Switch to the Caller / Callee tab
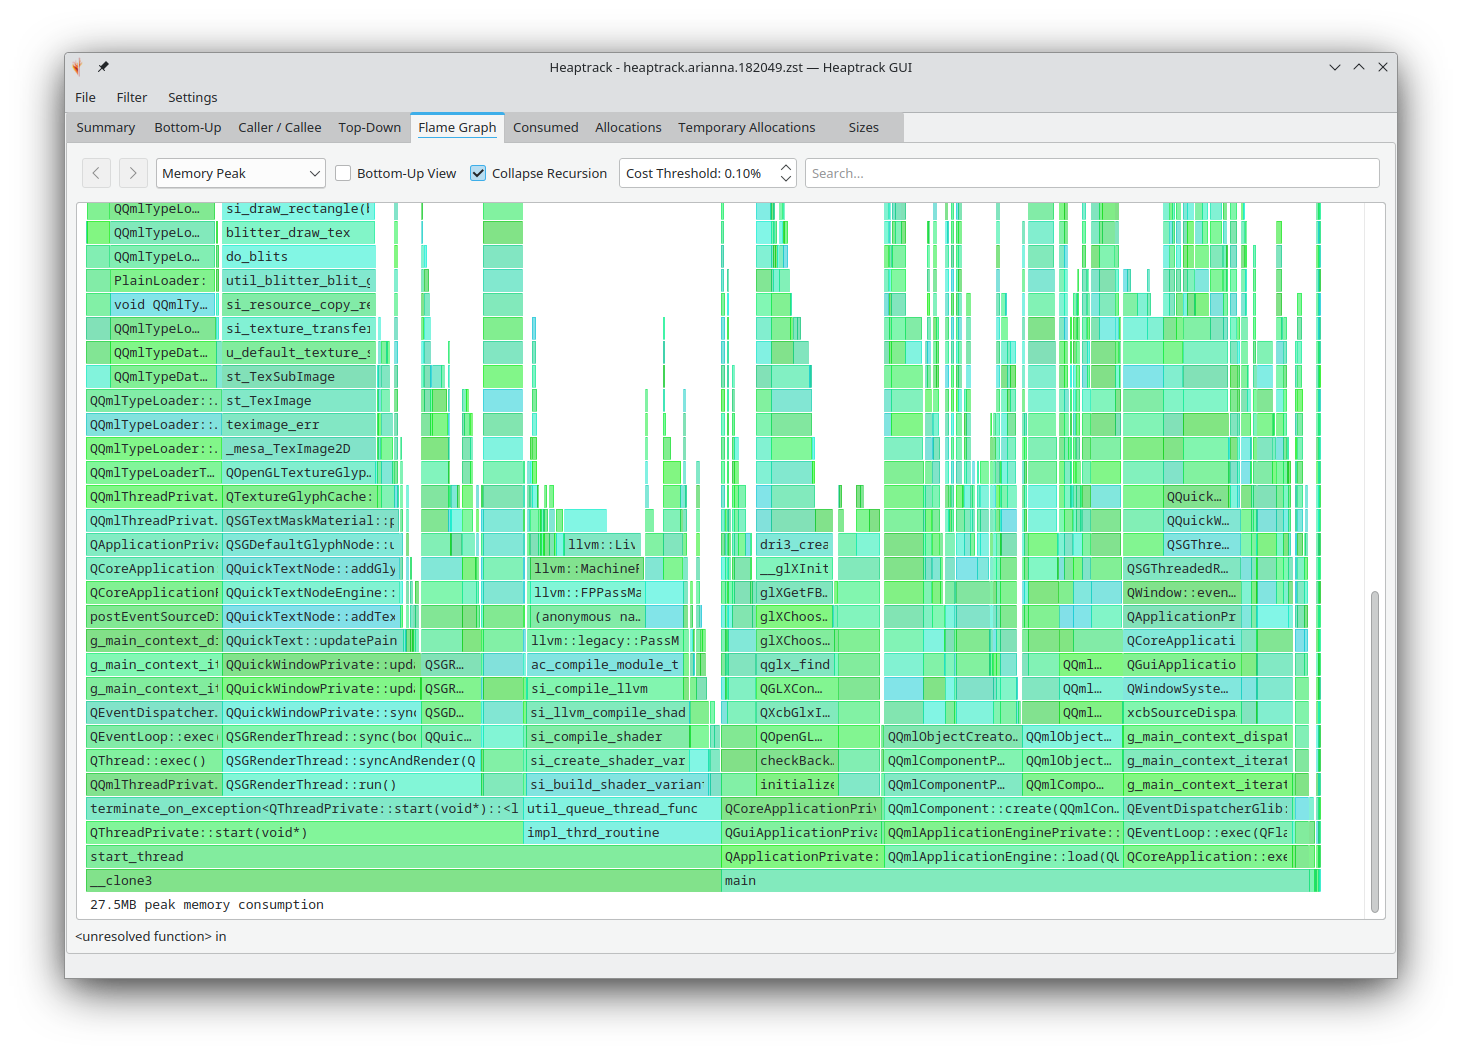Image resolution: width=1462 pixels, height=1055 pixels. (x=279, y=127)
